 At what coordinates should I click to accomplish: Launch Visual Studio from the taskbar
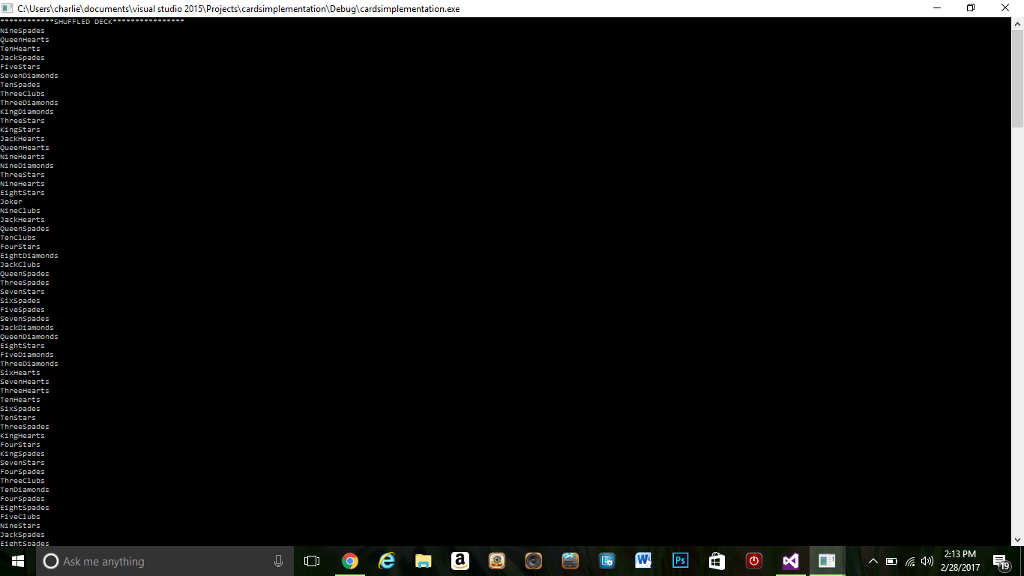[790, 561]
